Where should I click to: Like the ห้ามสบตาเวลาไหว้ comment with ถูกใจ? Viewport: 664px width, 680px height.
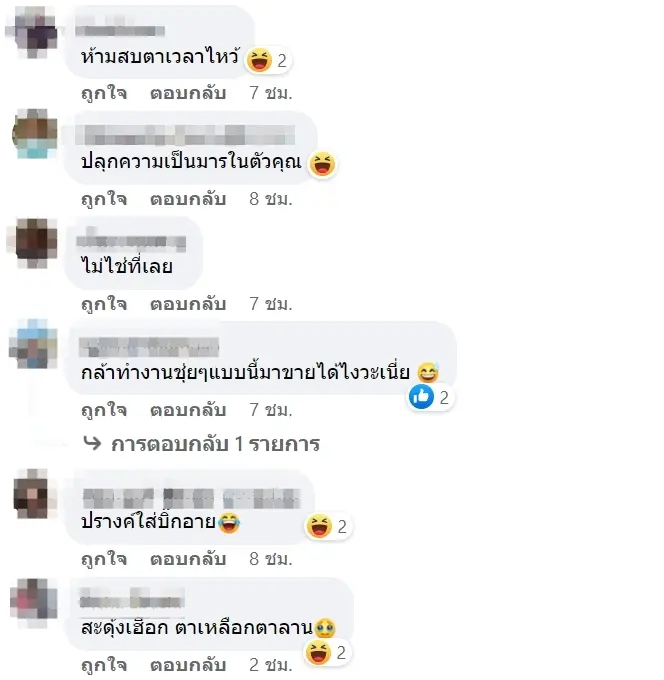coord(104,93)
